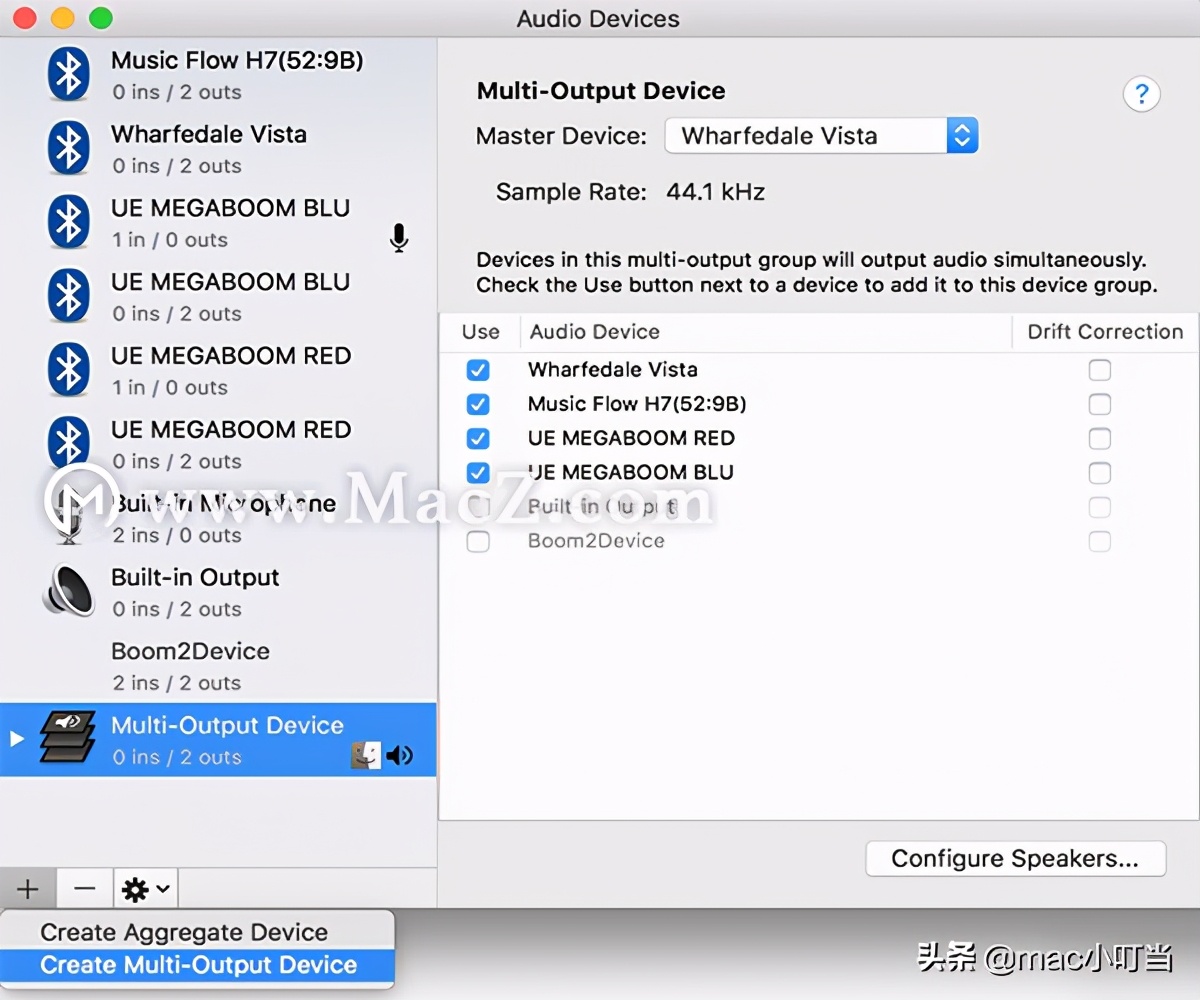This screenshot has height=1000, width=1200.
Task: Choose Create Multi-Output Device menu item
Action: tap(198, 965)
